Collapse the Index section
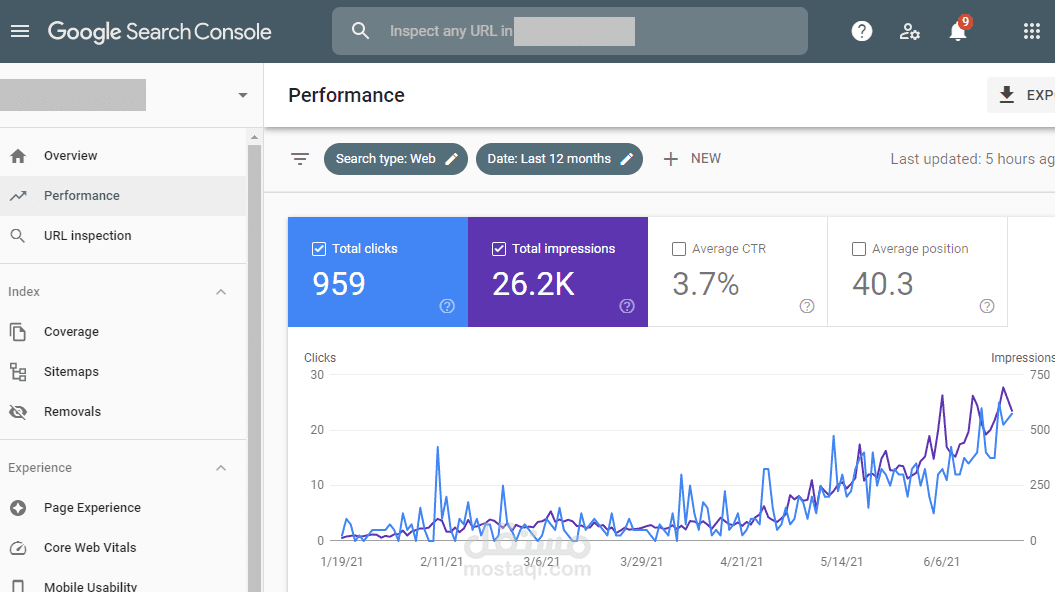Screen dimensions: 1055x592 (221, 292)
